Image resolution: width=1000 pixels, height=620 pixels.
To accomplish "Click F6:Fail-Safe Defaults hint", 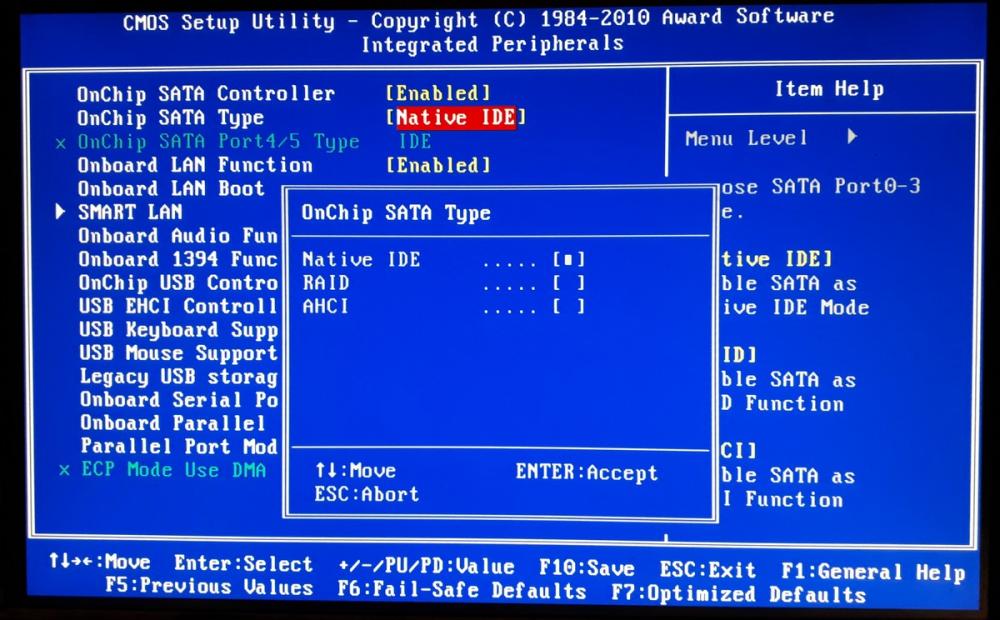I will (x=462, y=589).
